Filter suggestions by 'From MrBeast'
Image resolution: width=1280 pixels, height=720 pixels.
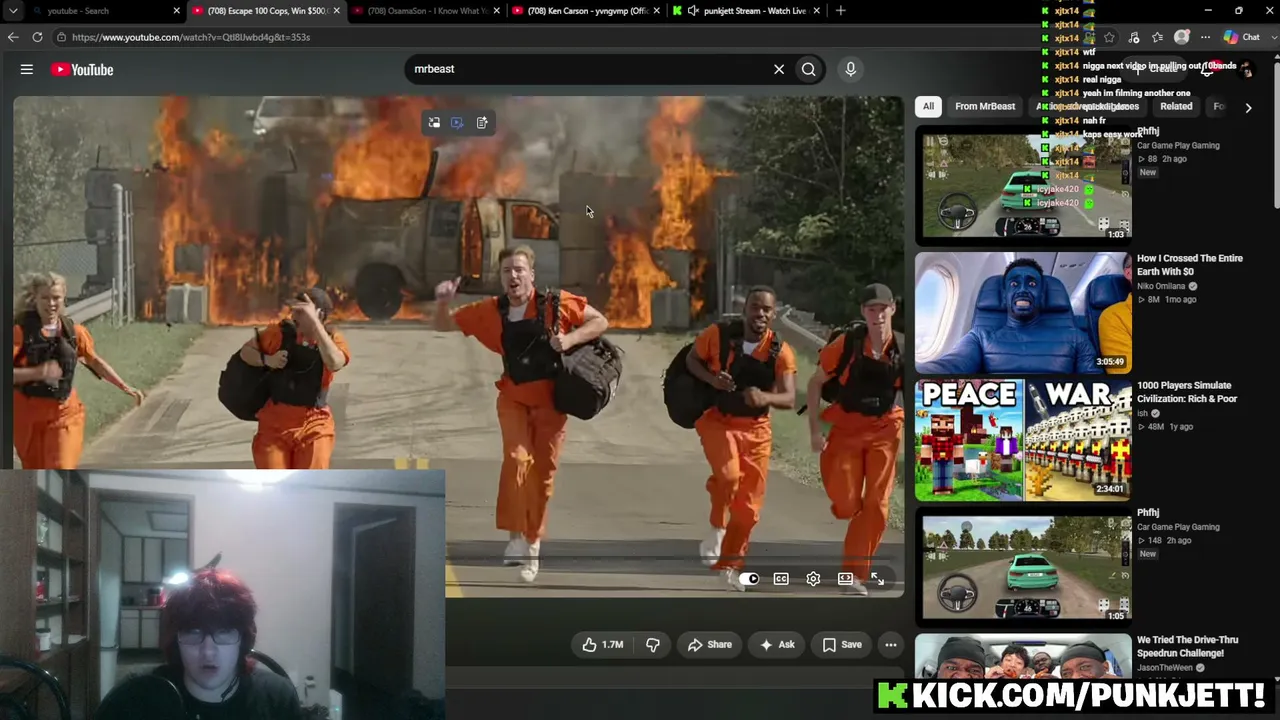point(985,106)
